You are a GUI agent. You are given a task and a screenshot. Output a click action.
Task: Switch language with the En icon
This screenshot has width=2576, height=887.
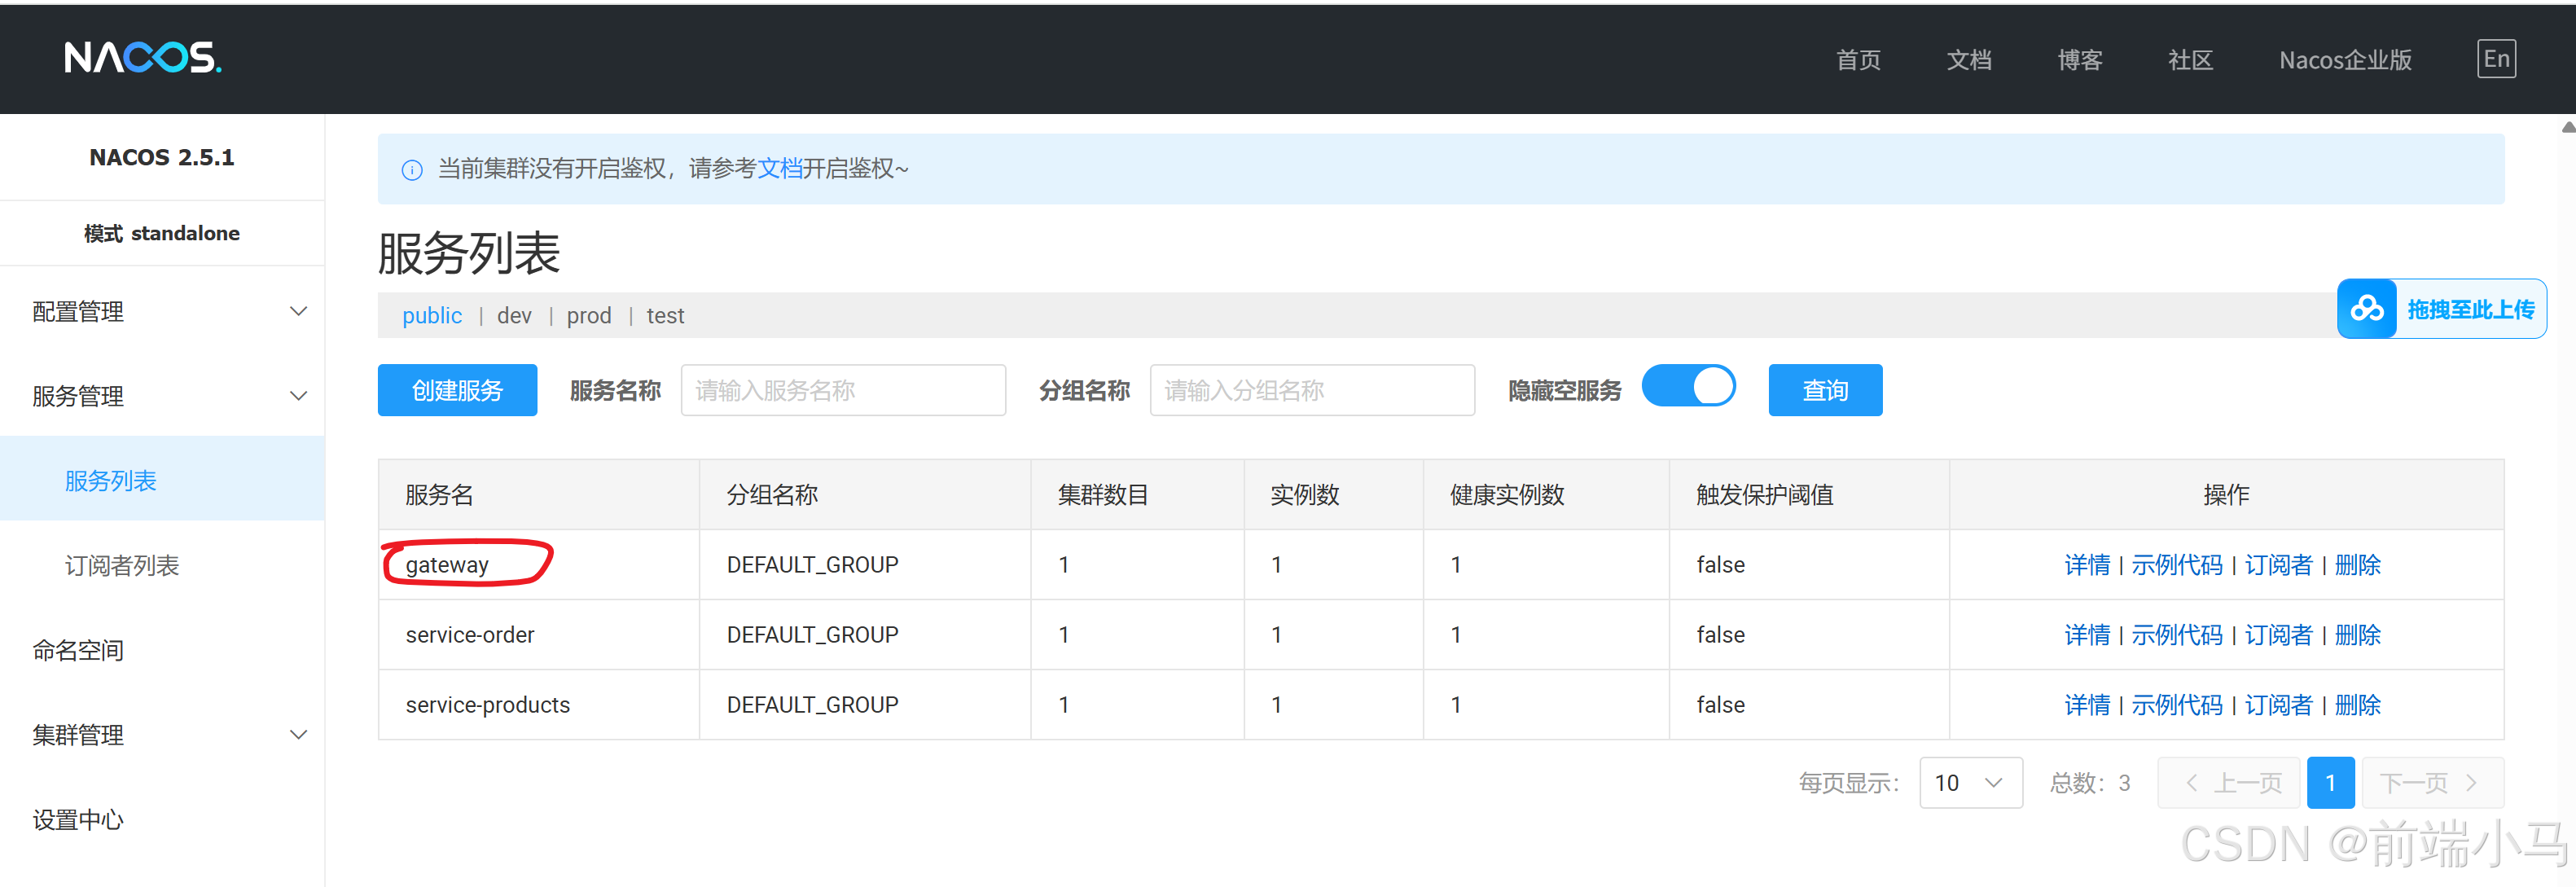(2496, 59)
